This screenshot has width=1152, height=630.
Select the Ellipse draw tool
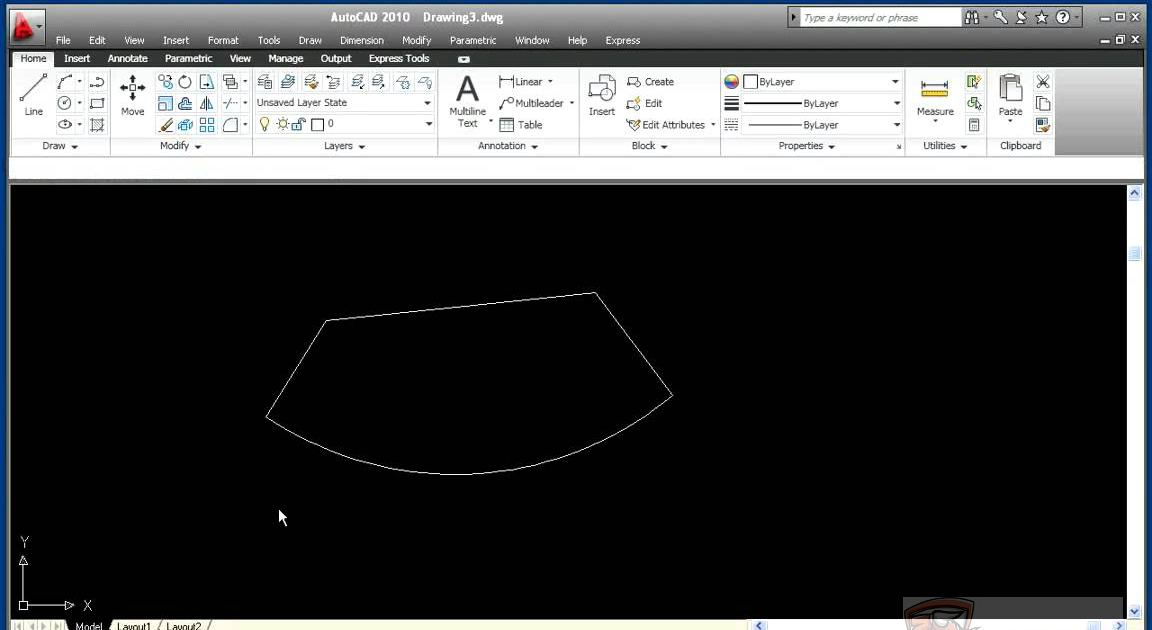click(65, 124)
